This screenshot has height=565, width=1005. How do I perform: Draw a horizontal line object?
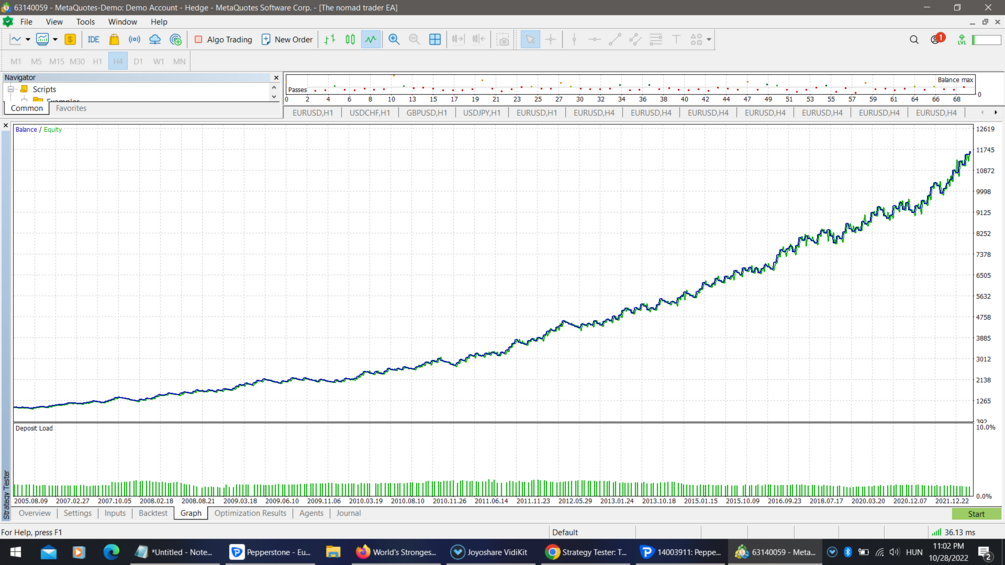click(595, 40)
